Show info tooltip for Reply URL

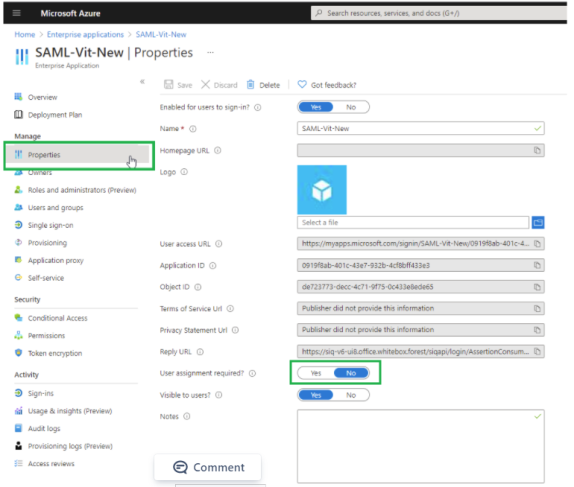tap(200, 352)
